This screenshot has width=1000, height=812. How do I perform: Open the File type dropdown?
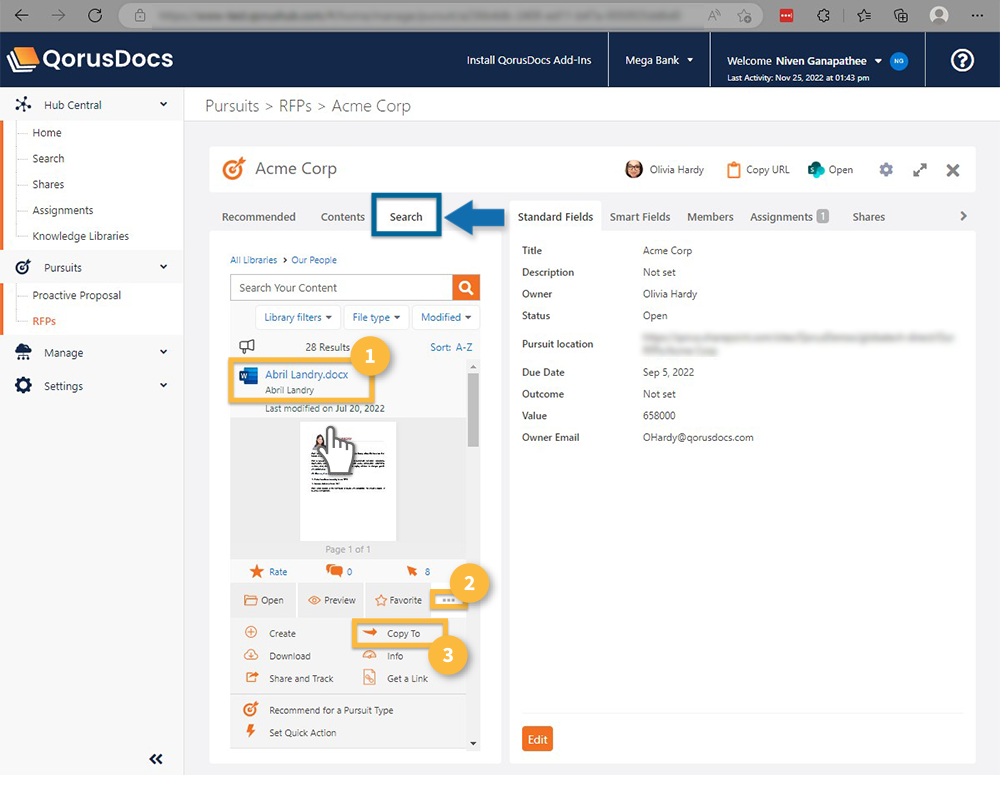pyautogui.click(x=376, y=318)
